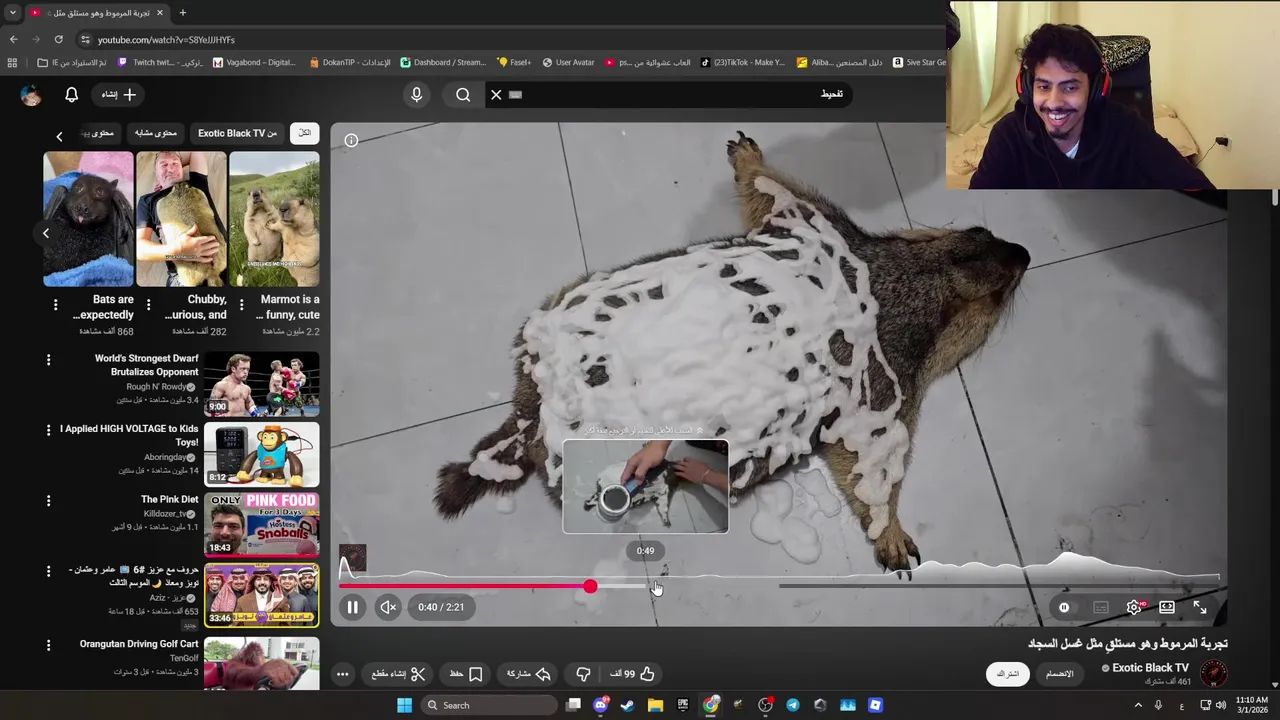
Task: Click the shorts shelf previous arrow
Action: [x=46, y=233]
